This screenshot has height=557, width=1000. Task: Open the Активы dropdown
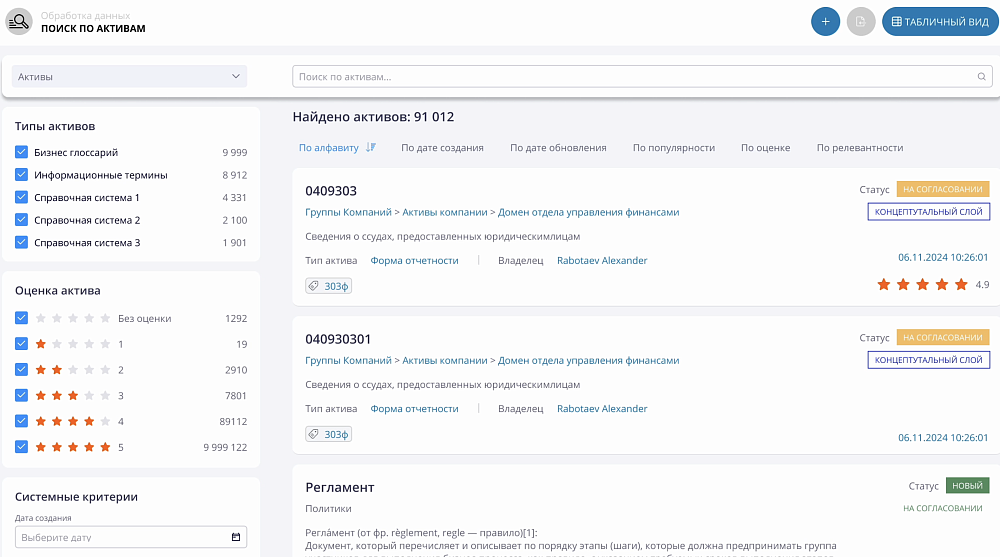[x=129, y=77]
